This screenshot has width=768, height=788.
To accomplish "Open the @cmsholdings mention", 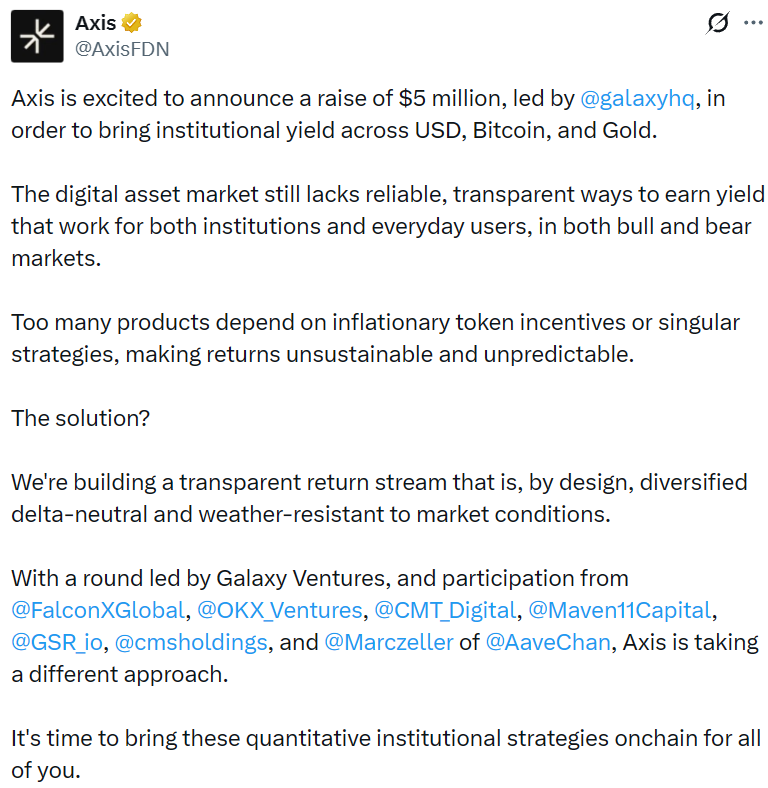I will pyautogui.click(x=191, y=642).
